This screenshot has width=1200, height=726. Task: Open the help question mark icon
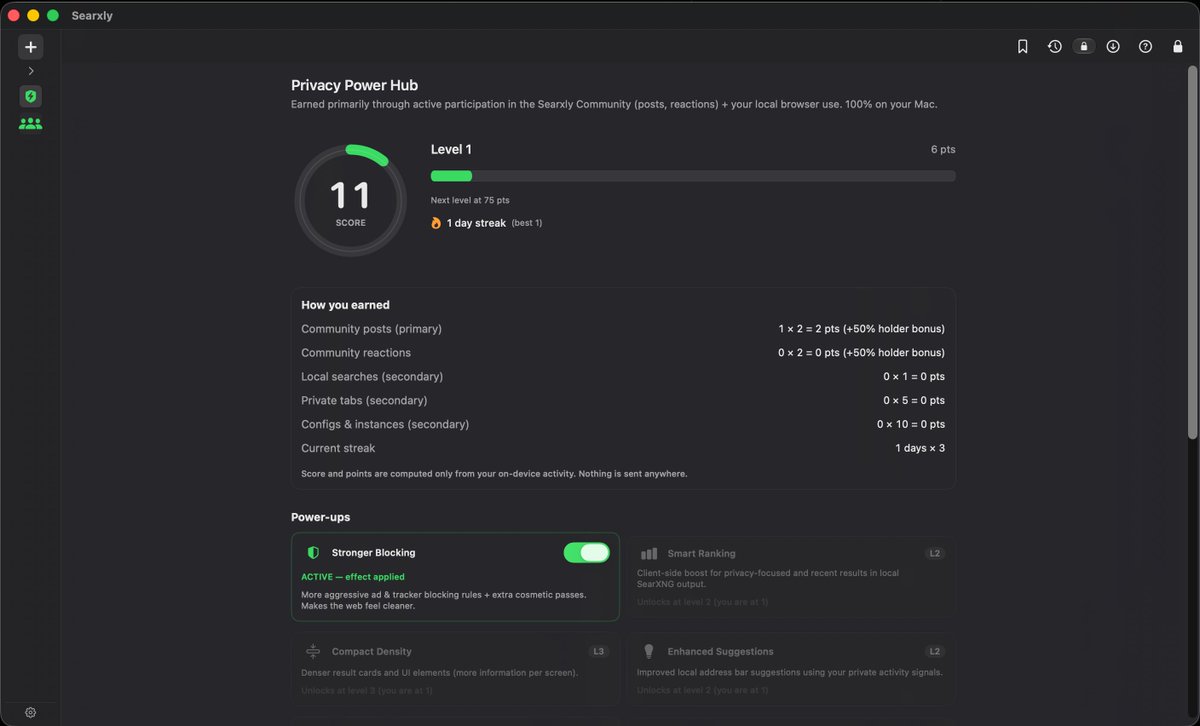point(1146,46)
